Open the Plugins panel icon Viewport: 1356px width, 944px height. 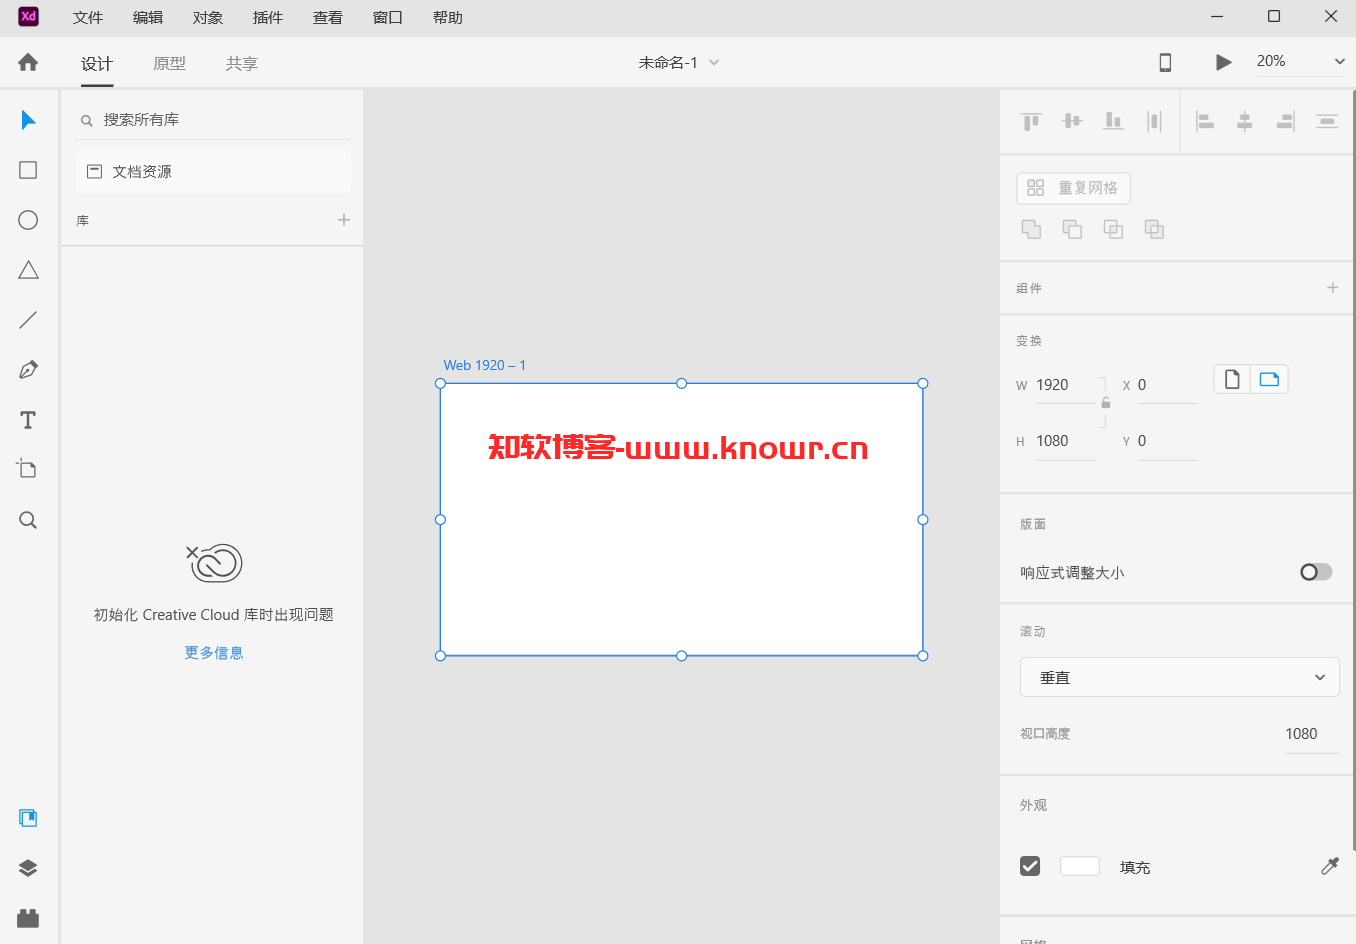pyautogui.click(x=28, y=918)
